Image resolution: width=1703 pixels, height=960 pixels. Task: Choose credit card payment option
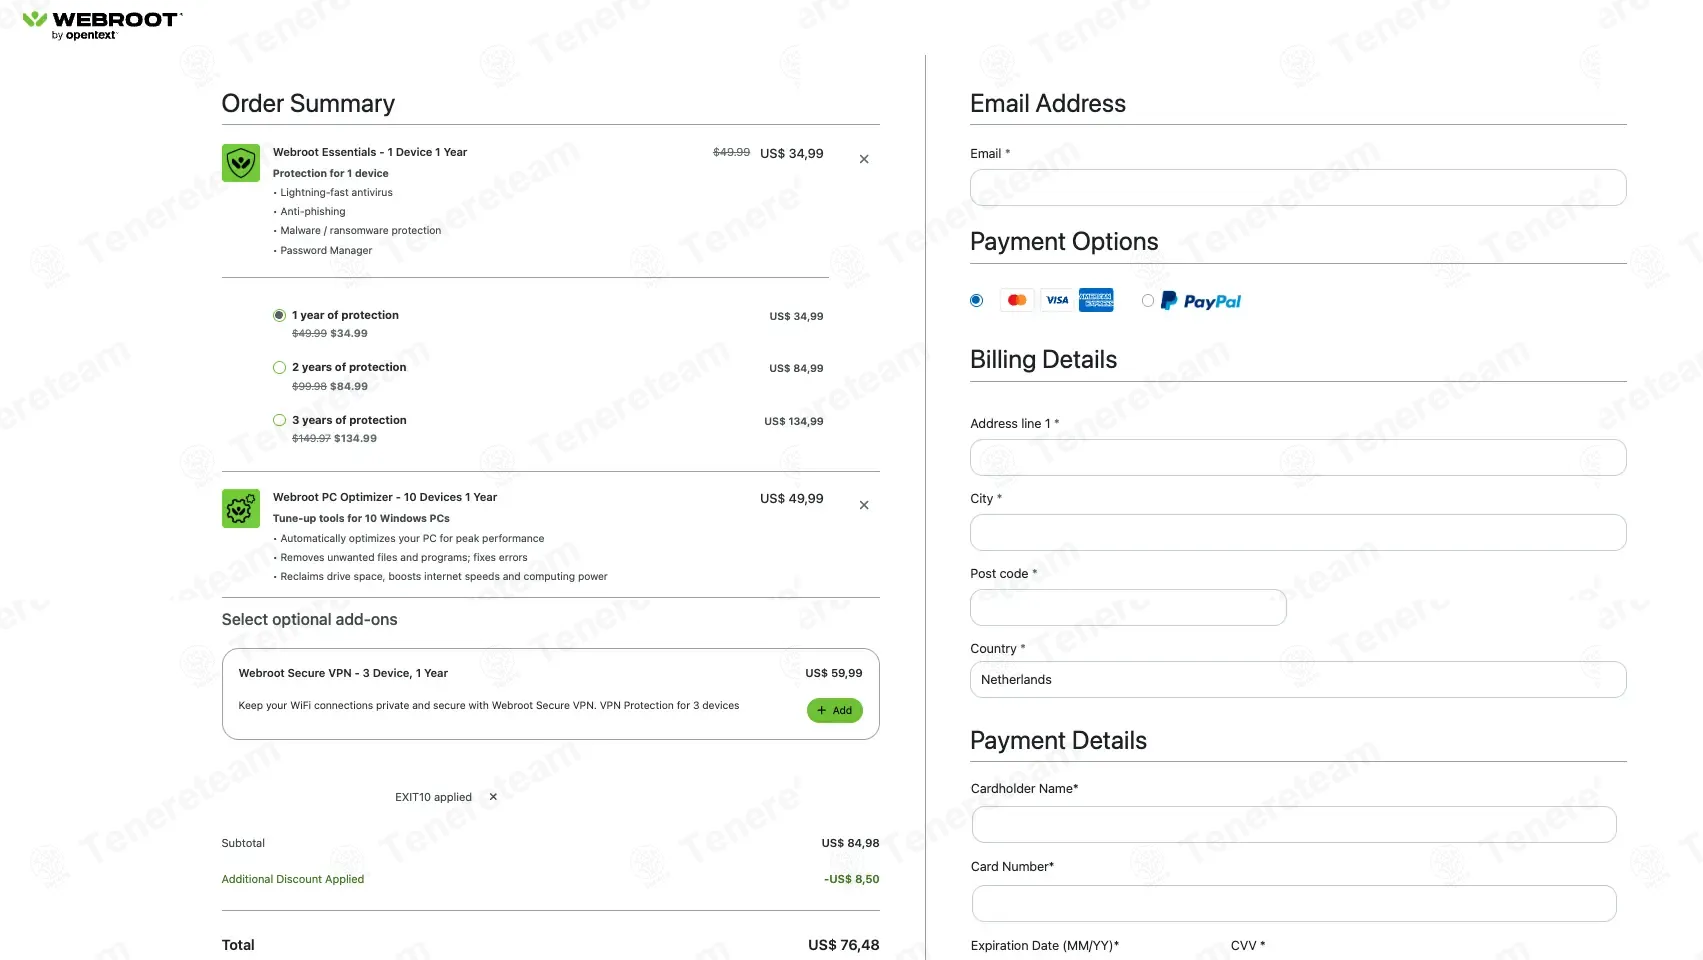pyautogui.click(x=977, y=300)
